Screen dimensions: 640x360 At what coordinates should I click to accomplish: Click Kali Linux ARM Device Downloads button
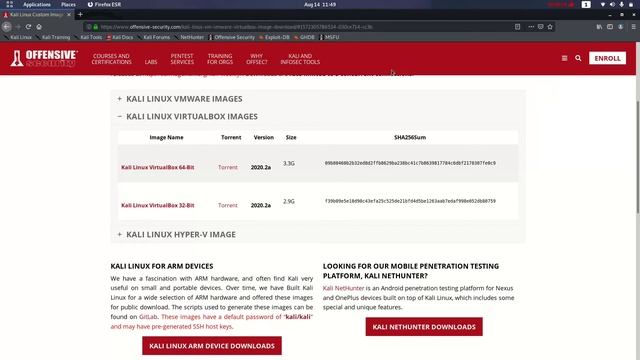coord(212,346)
